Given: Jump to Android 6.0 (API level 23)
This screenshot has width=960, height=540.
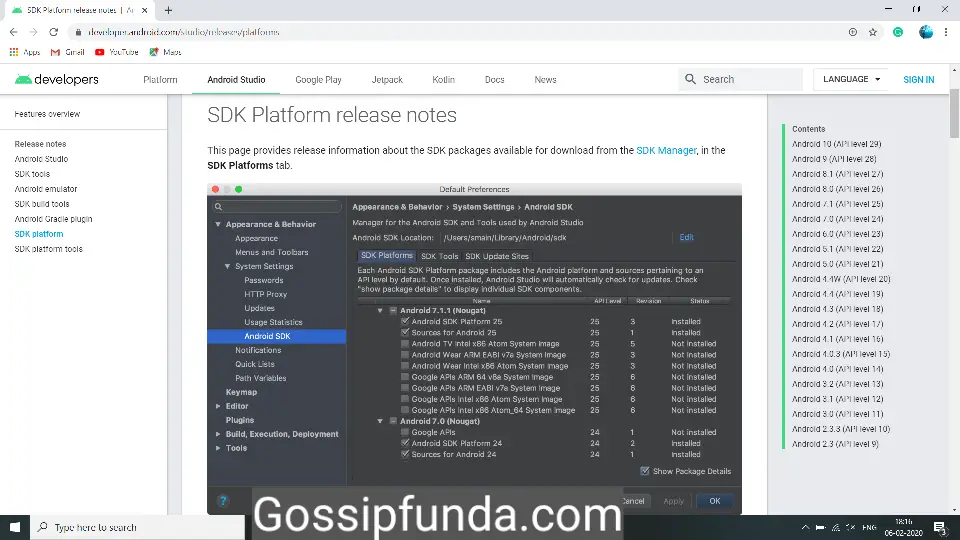Looking at the screenshot, I should point(838,234).
